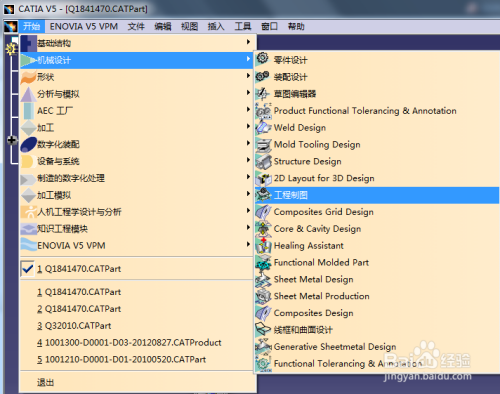500x394 pixels.
Task: Select Healing Assistant workbench text
Action: 309,246
